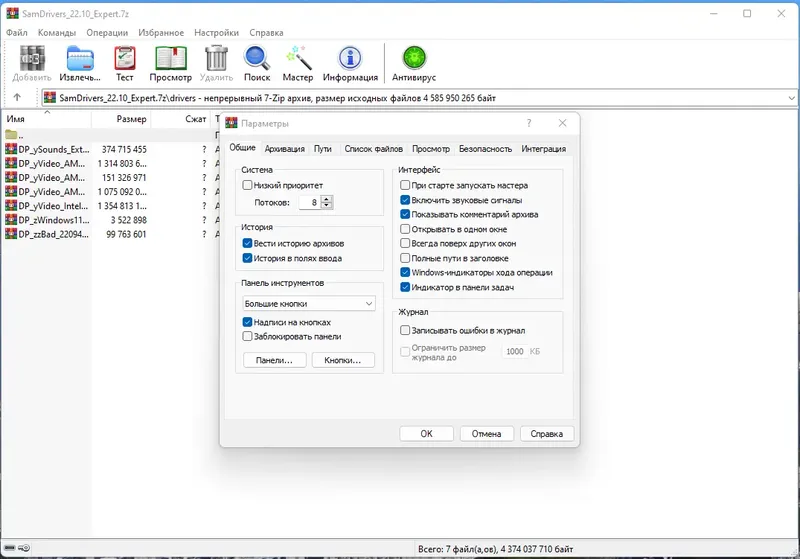Screen dimensions: 800x559
Task: Open the Операции menu
Action: tap(107, 33)
